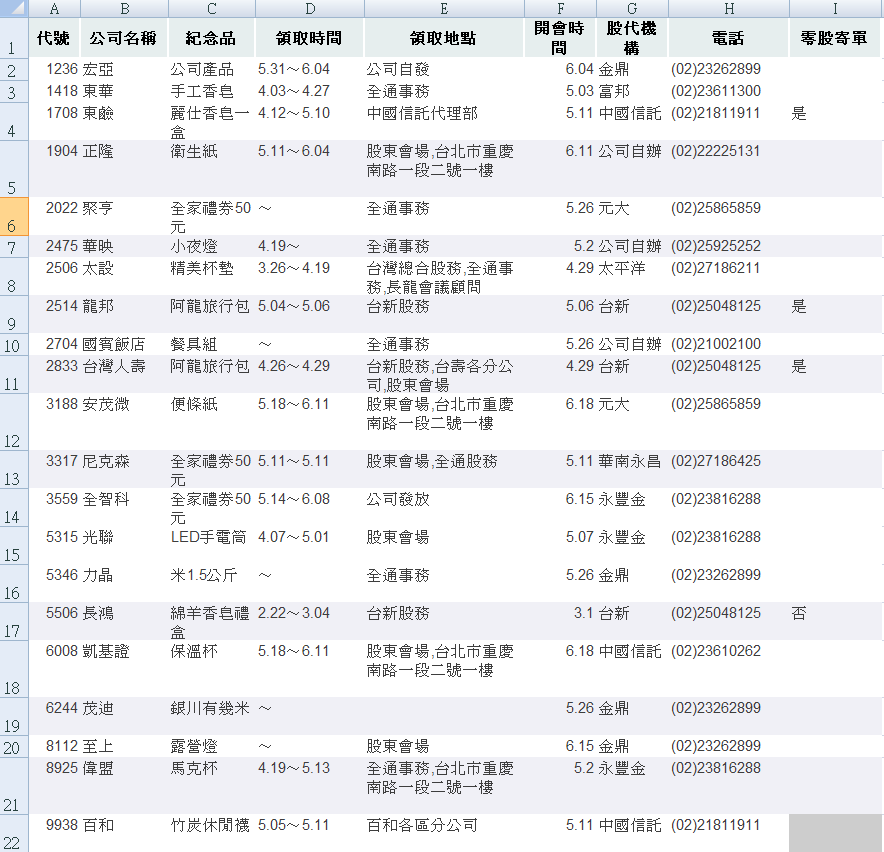The image size is (884, 852).
Task: Click the 電話 header cell
Action: pyautogui.click(x=729, y=38)
